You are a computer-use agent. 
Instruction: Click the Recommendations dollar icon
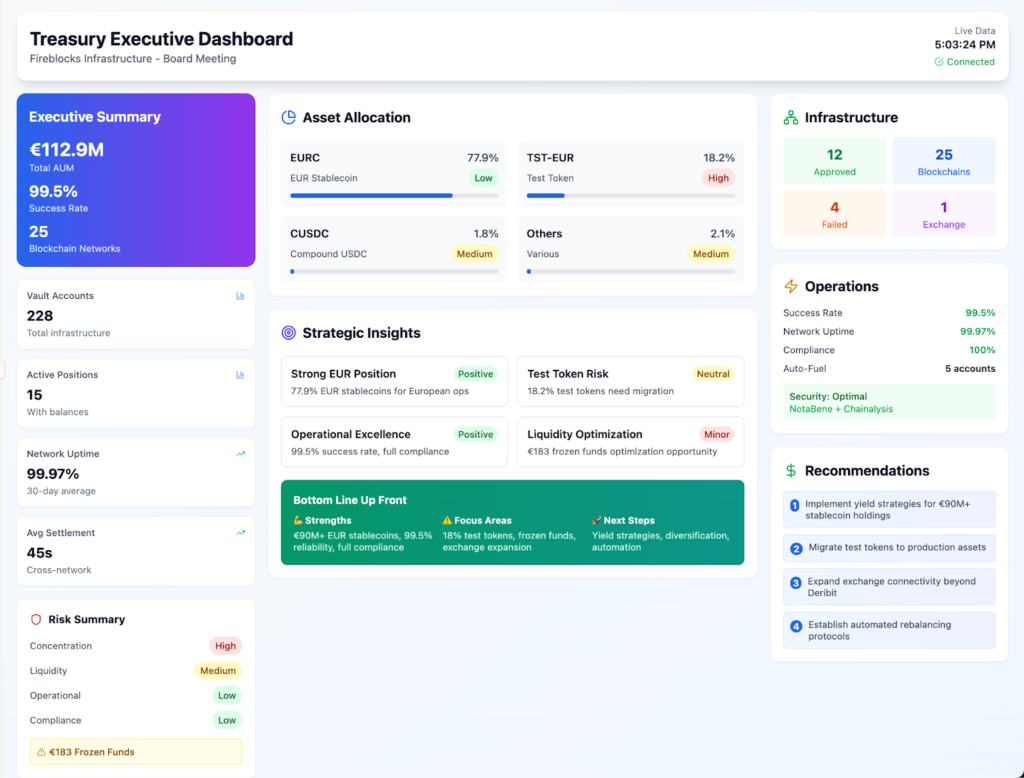click(790, 470)
